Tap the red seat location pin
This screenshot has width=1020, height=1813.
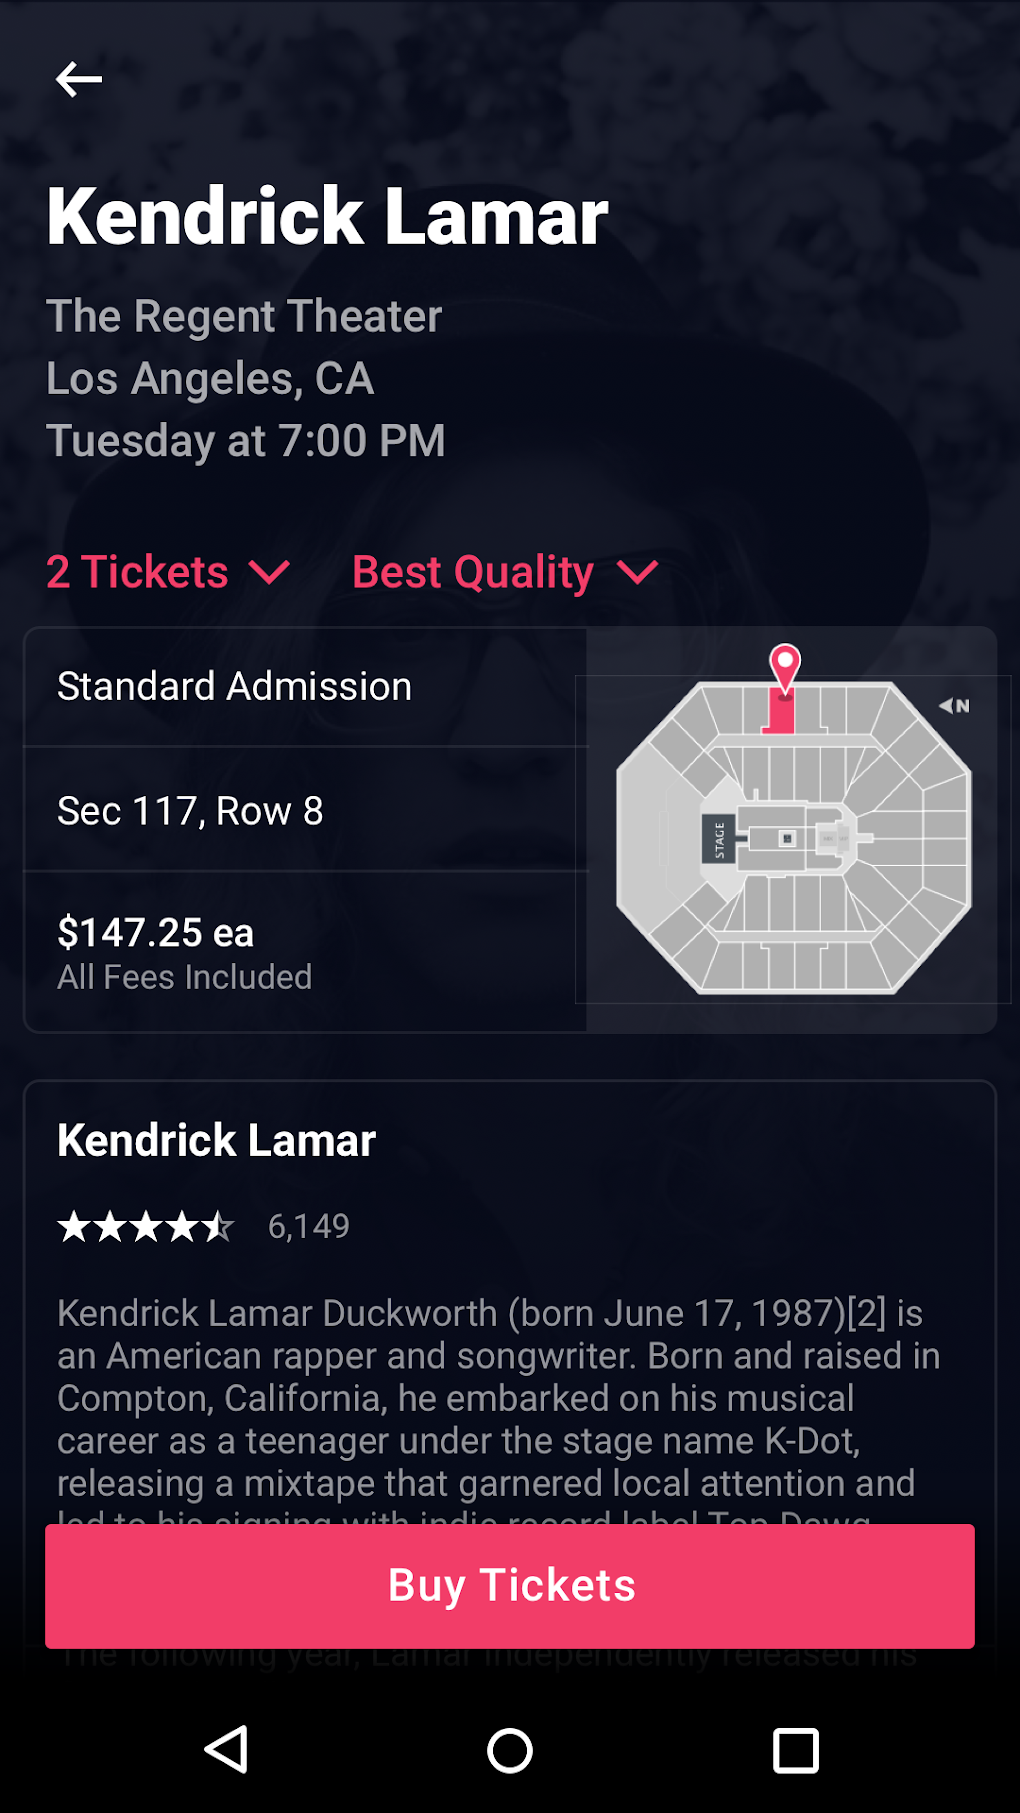tap(785, 666)
